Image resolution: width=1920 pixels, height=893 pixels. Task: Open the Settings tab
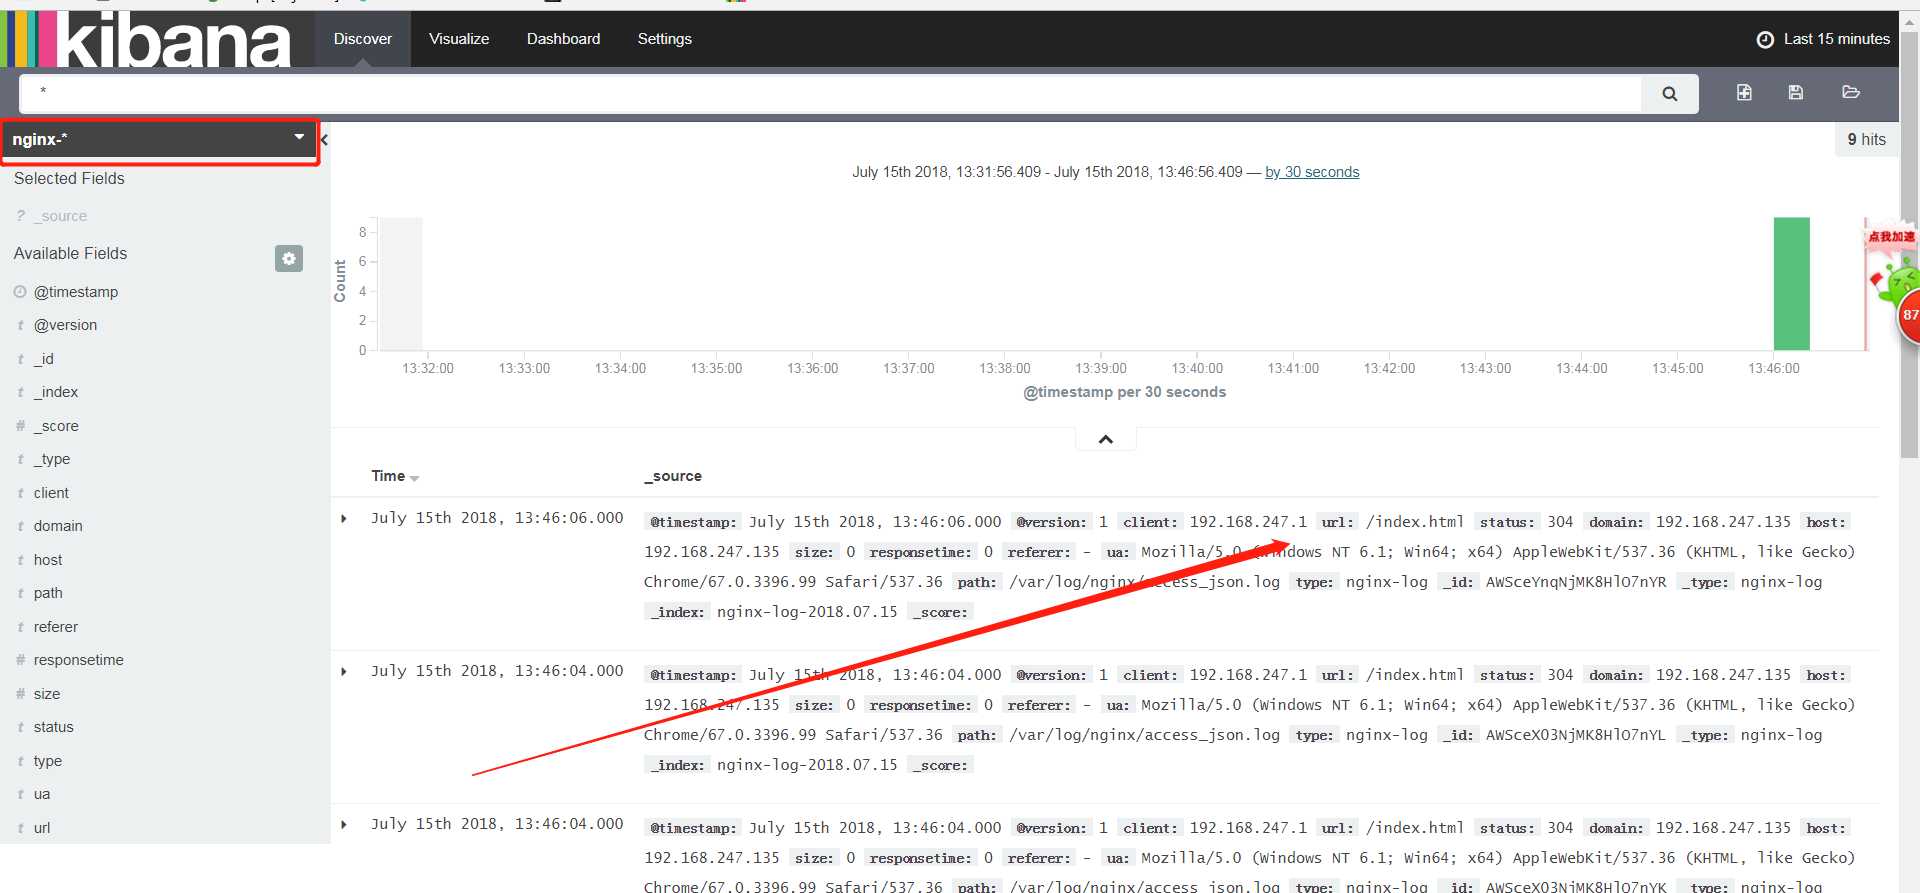(x=665, y=39)
